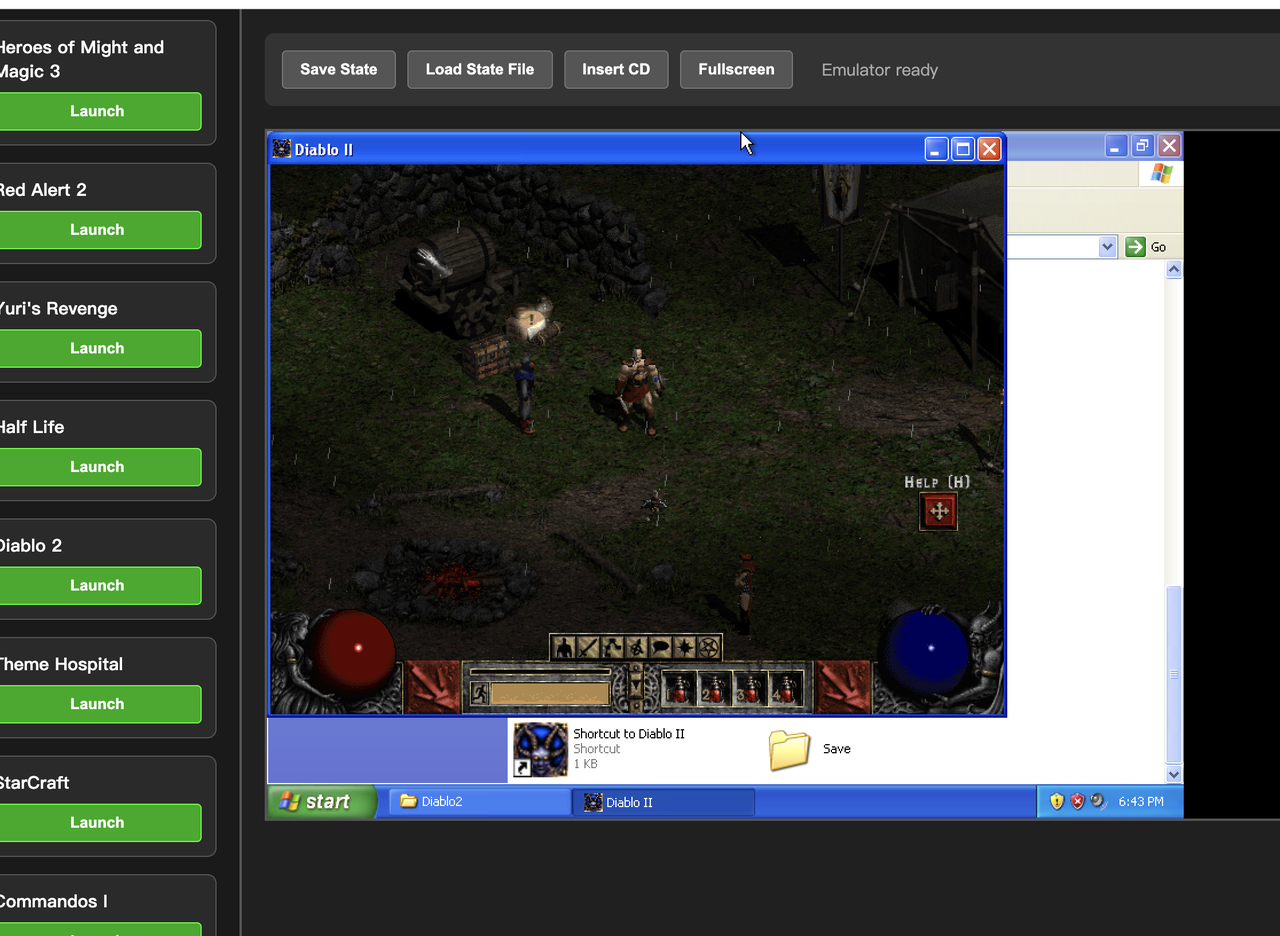Expand the Explorer address bar dropdown
The width and height of the screenshot is (1280, 936).
[1107, 247]
